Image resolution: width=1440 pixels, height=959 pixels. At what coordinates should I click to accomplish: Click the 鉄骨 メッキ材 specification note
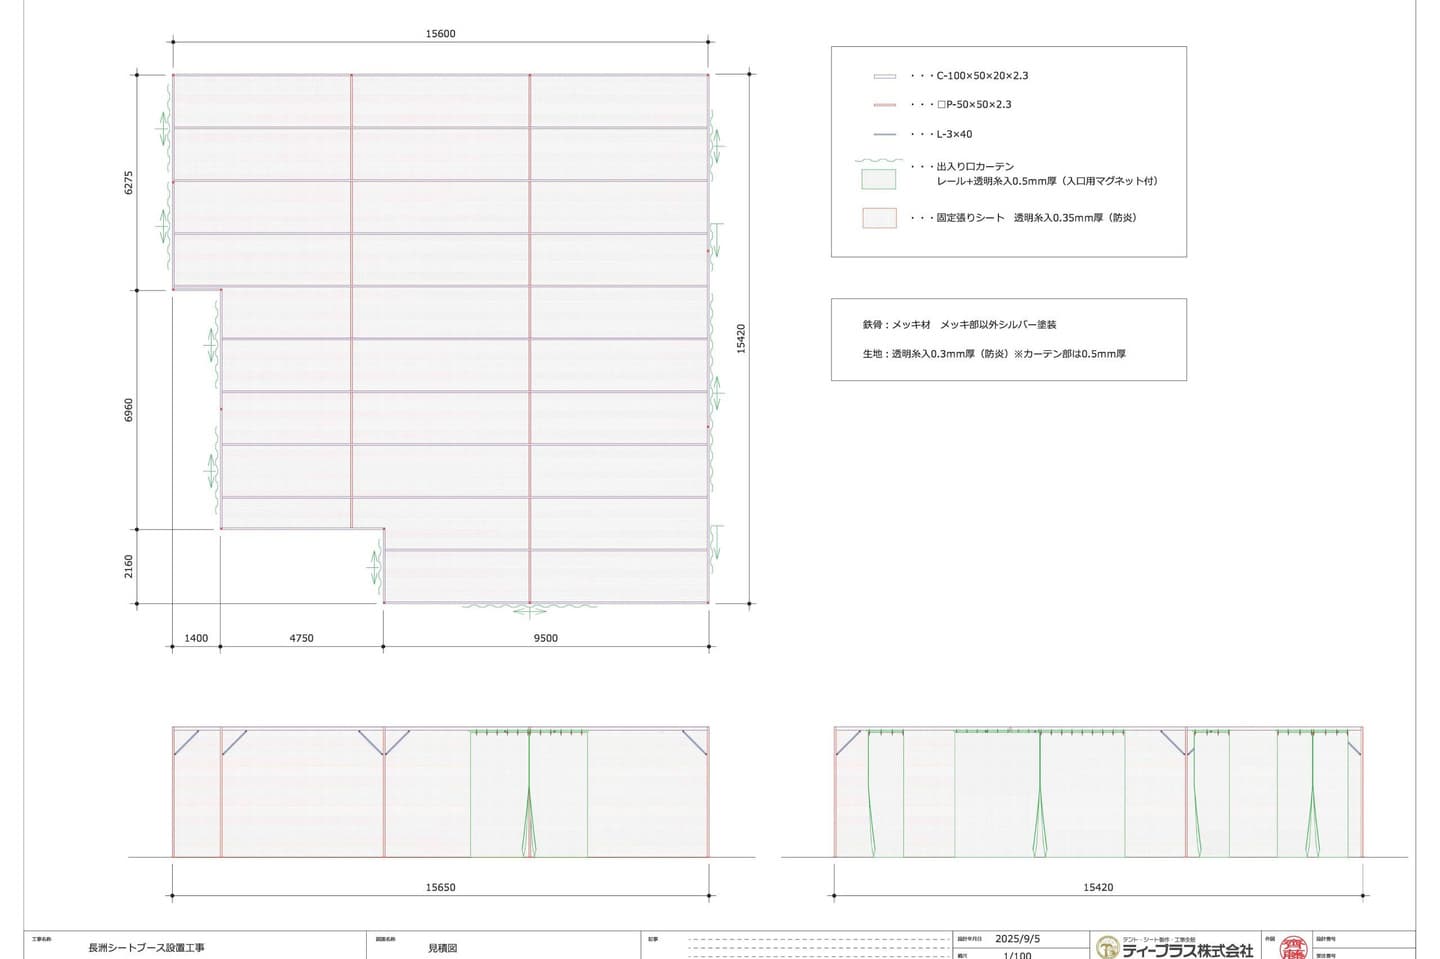(x=959, y=325)
